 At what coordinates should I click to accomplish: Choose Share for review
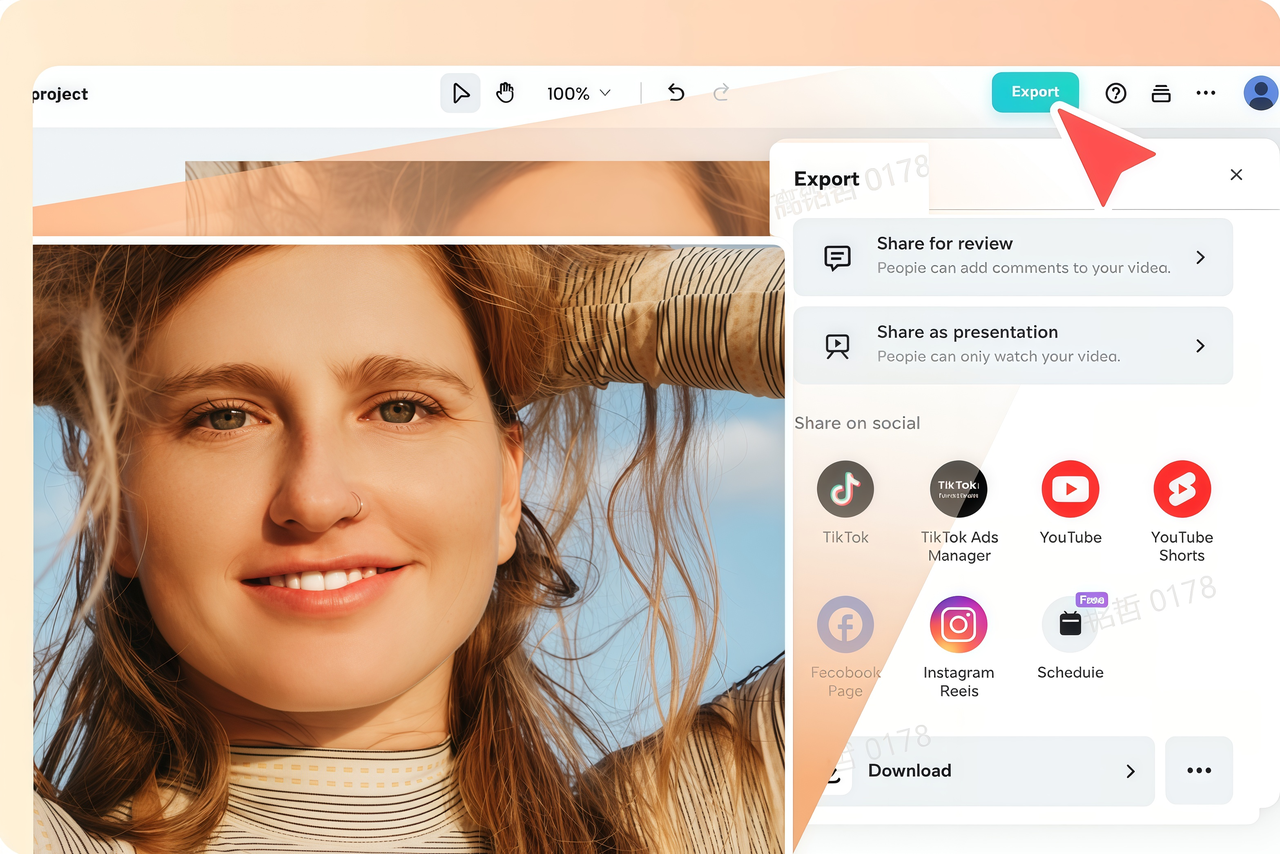1012,256
